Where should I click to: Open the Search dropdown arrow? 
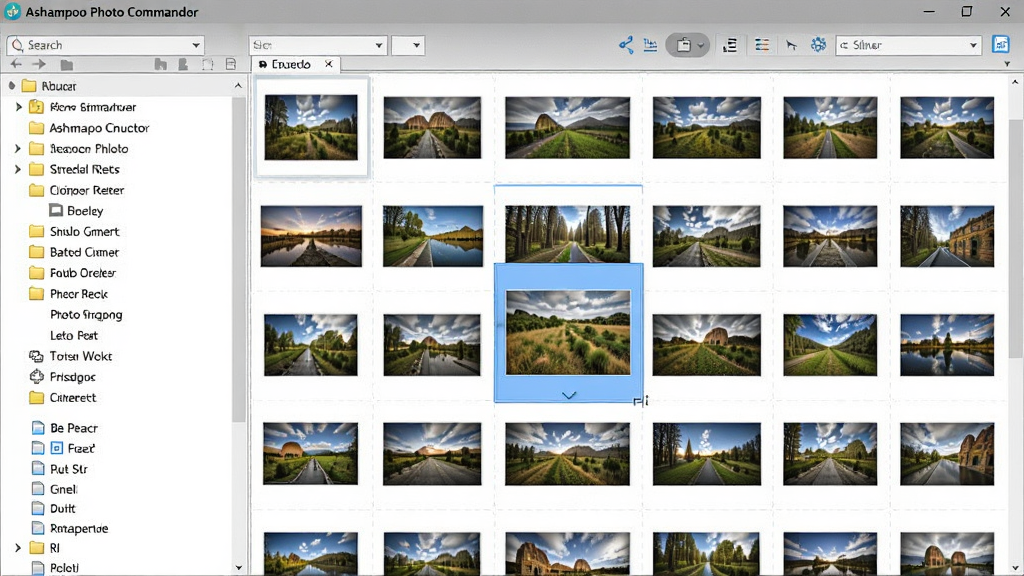tap(196, 45)
